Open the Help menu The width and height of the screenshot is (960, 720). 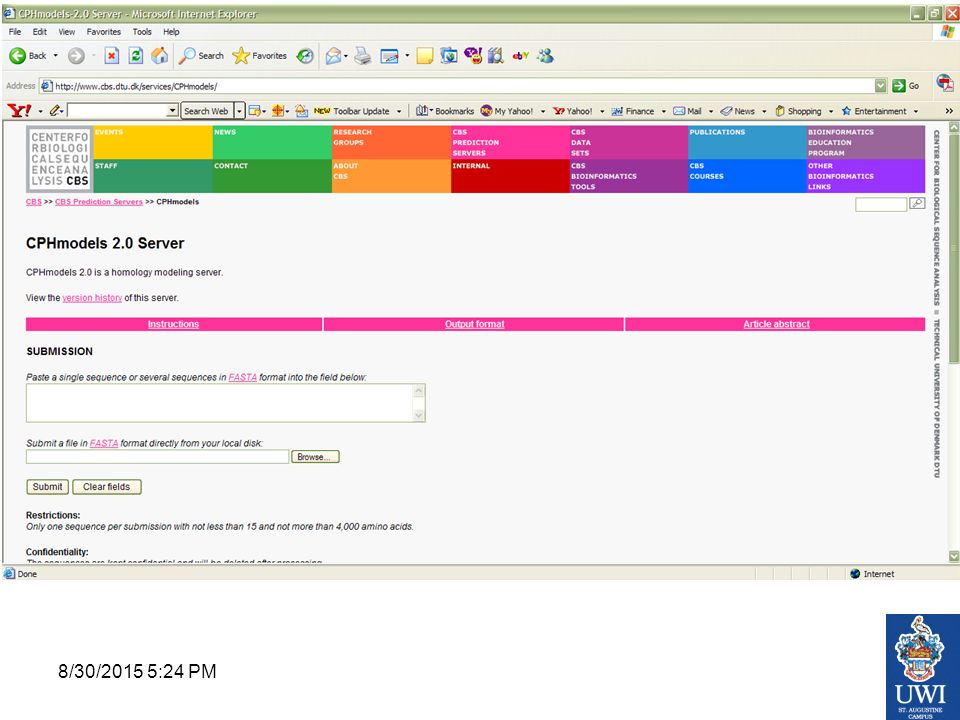click(x=171, y=31)
